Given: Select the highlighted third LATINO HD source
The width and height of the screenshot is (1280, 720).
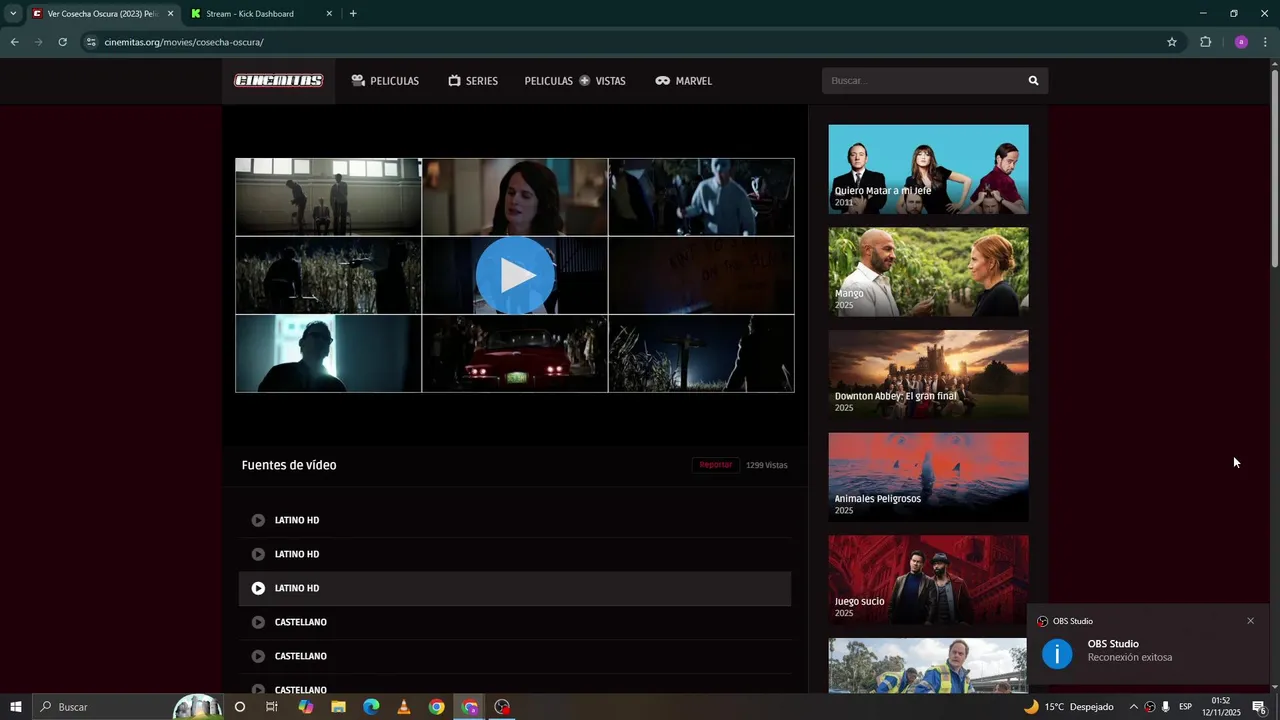Looking at the screenshot, I should point(515,588).
